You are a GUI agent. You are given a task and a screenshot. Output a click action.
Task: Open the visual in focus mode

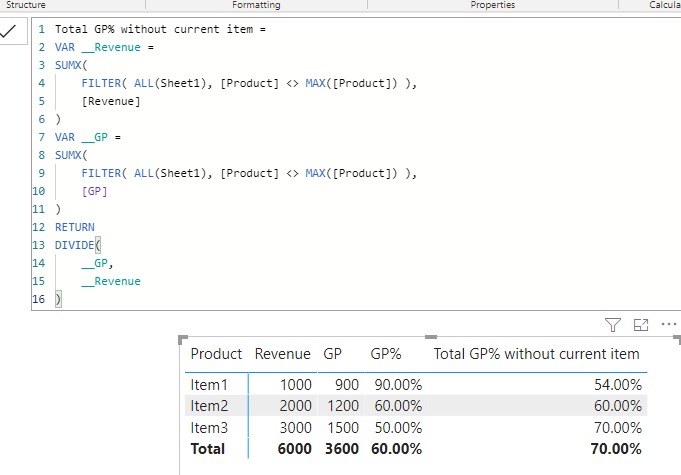(x=641, y=325)
